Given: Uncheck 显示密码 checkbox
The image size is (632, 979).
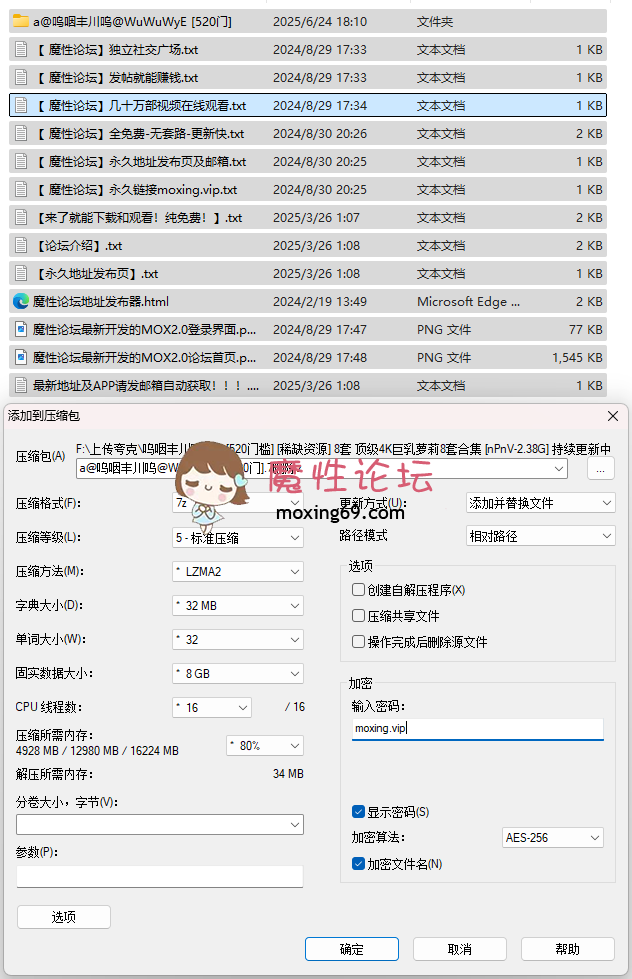Looking at the screenshot, I should pos(358,812).
